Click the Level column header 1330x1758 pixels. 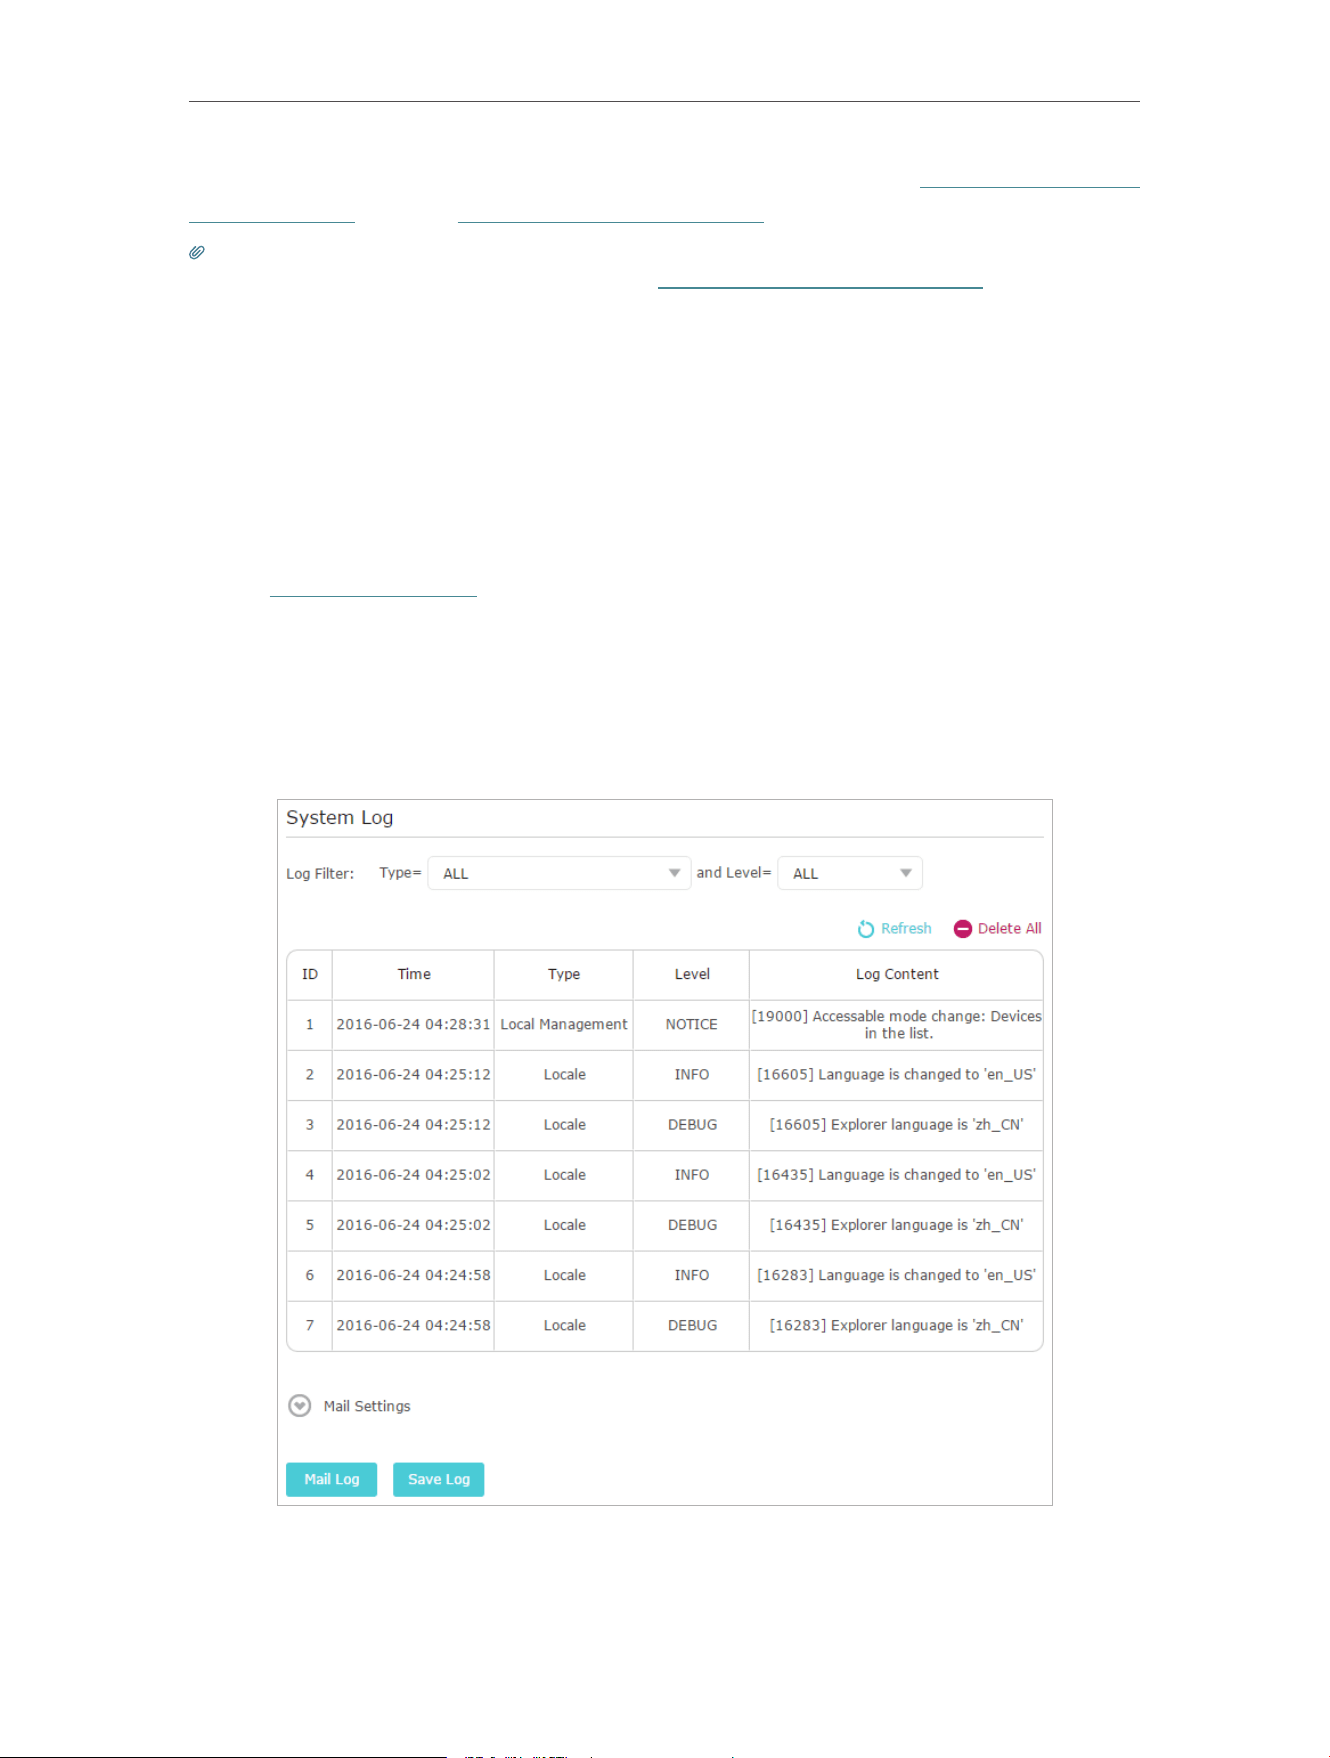tap(692, 974)
